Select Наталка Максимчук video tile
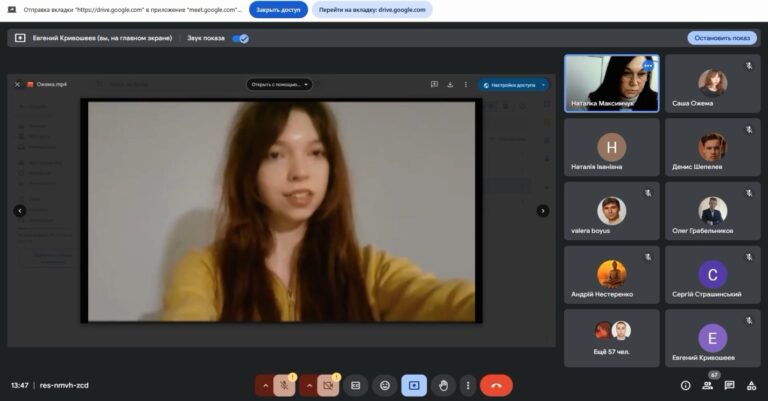Viewport: 768px width, 401px height. [612, 83]
